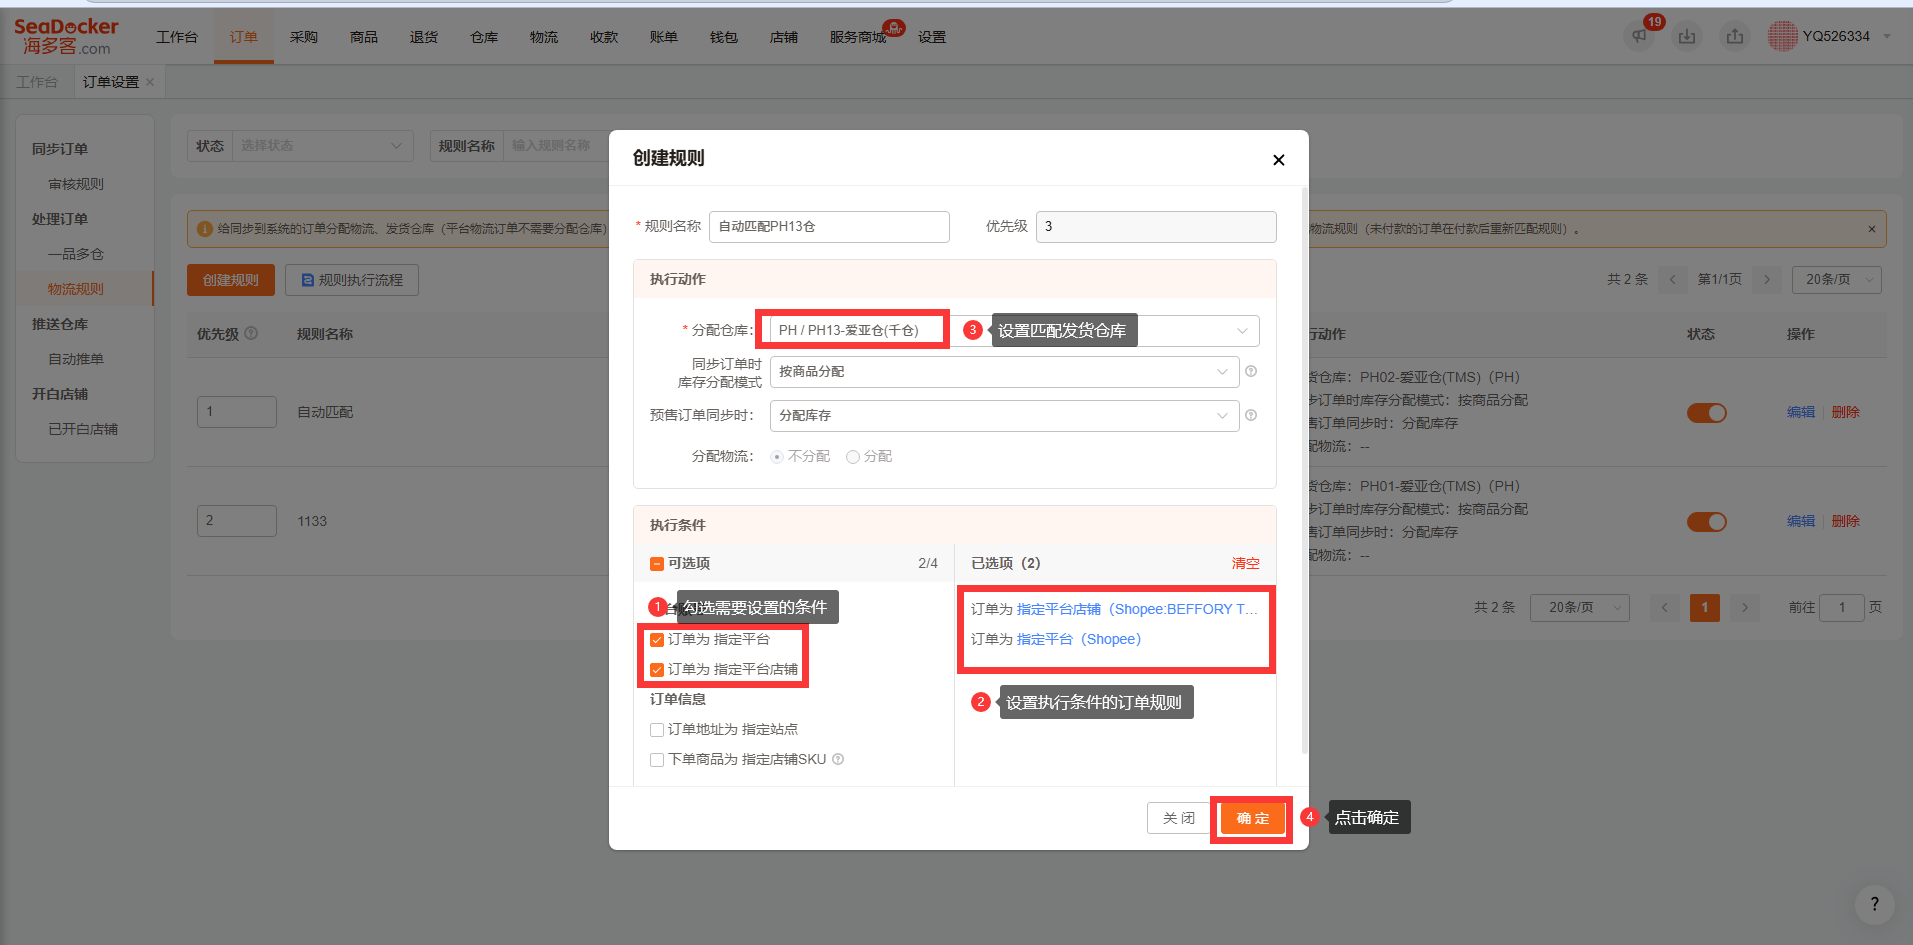Viewport: 1913px width, 945px height.
Task: Switch to the 工作台 tab
Action: click(37, 82)
